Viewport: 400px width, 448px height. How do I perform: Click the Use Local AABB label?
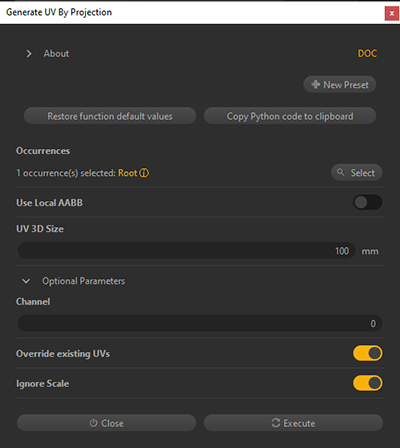pos(49,203)
